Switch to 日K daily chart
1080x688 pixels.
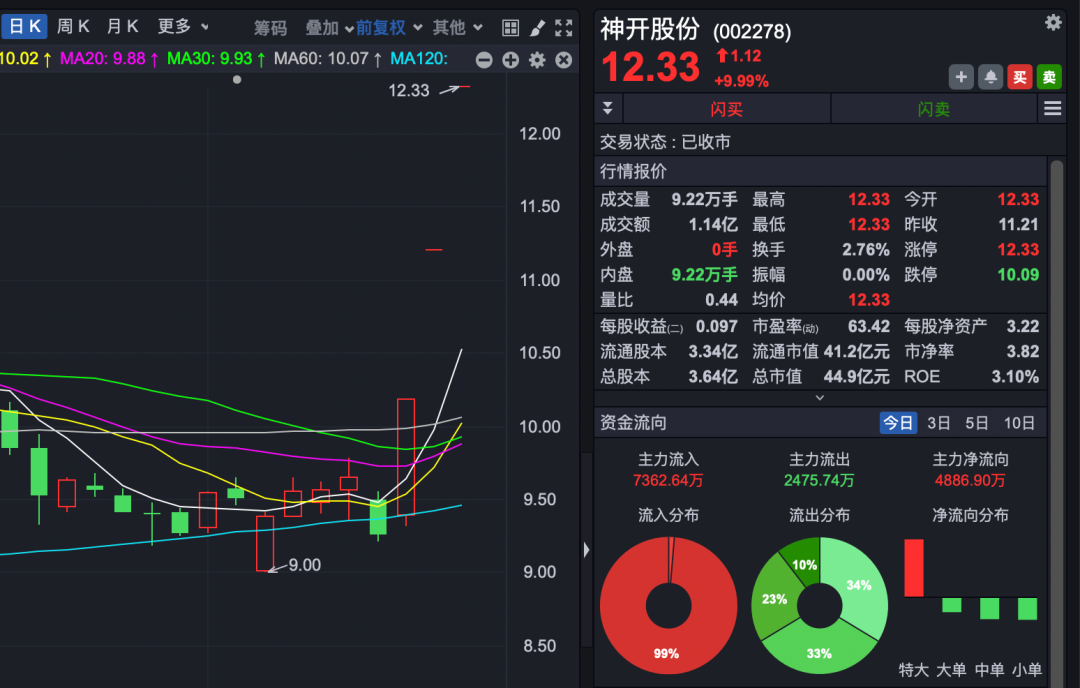click(25, 27)
